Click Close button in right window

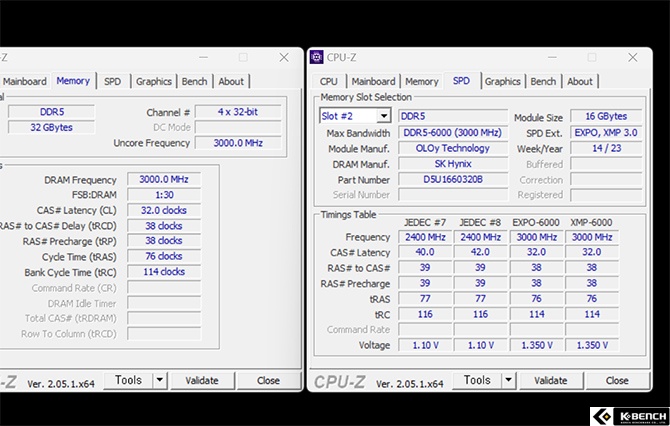(x=617, y=380)
